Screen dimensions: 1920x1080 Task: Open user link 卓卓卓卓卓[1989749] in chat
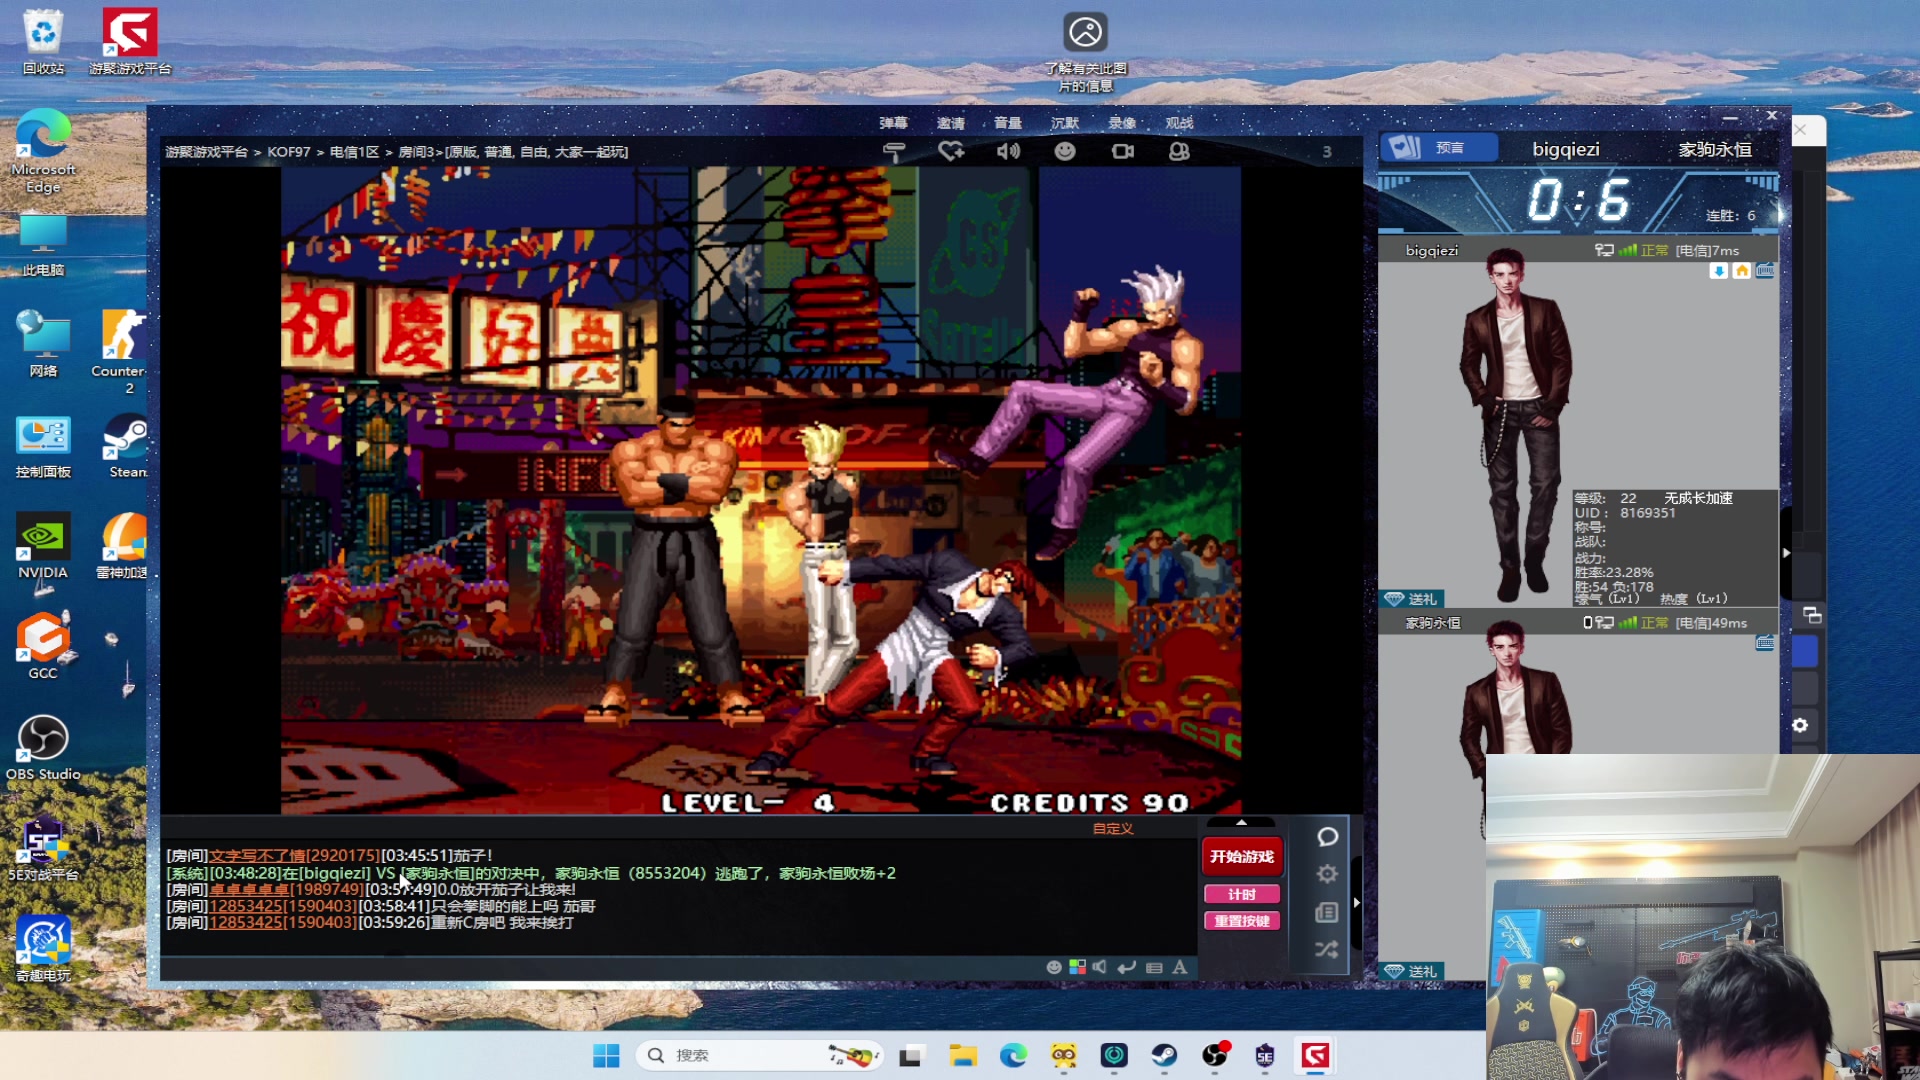click(286, 889)
